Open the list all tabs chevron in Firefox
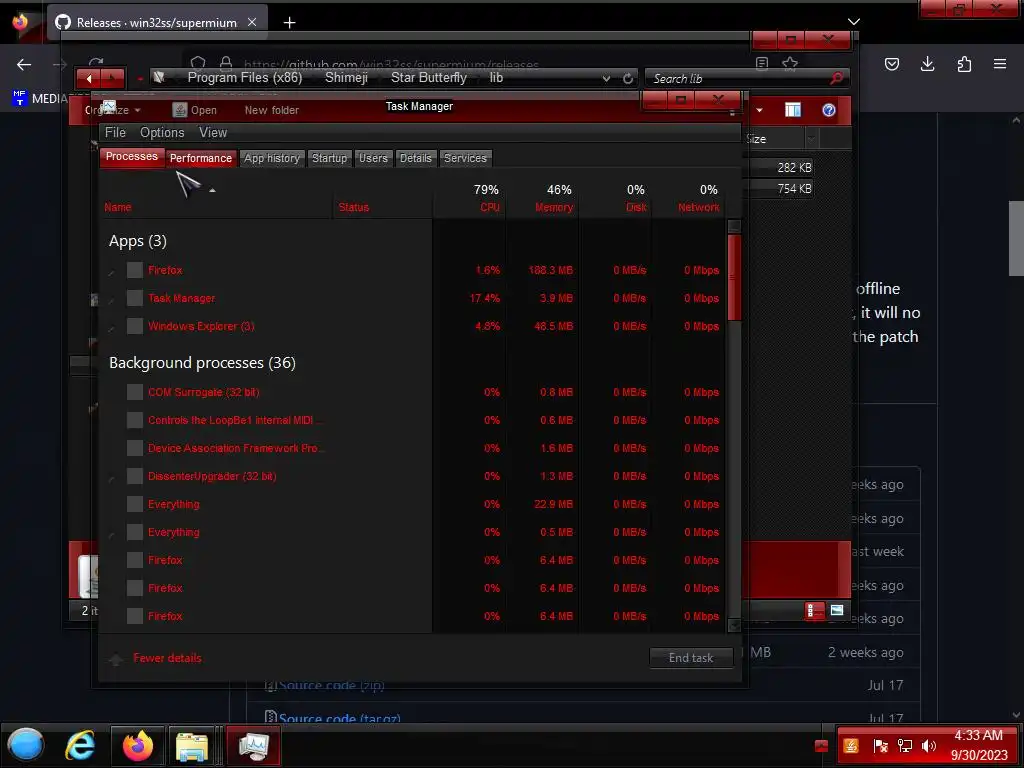Viewport: 1024px width, 768px height. pos(854,22)
